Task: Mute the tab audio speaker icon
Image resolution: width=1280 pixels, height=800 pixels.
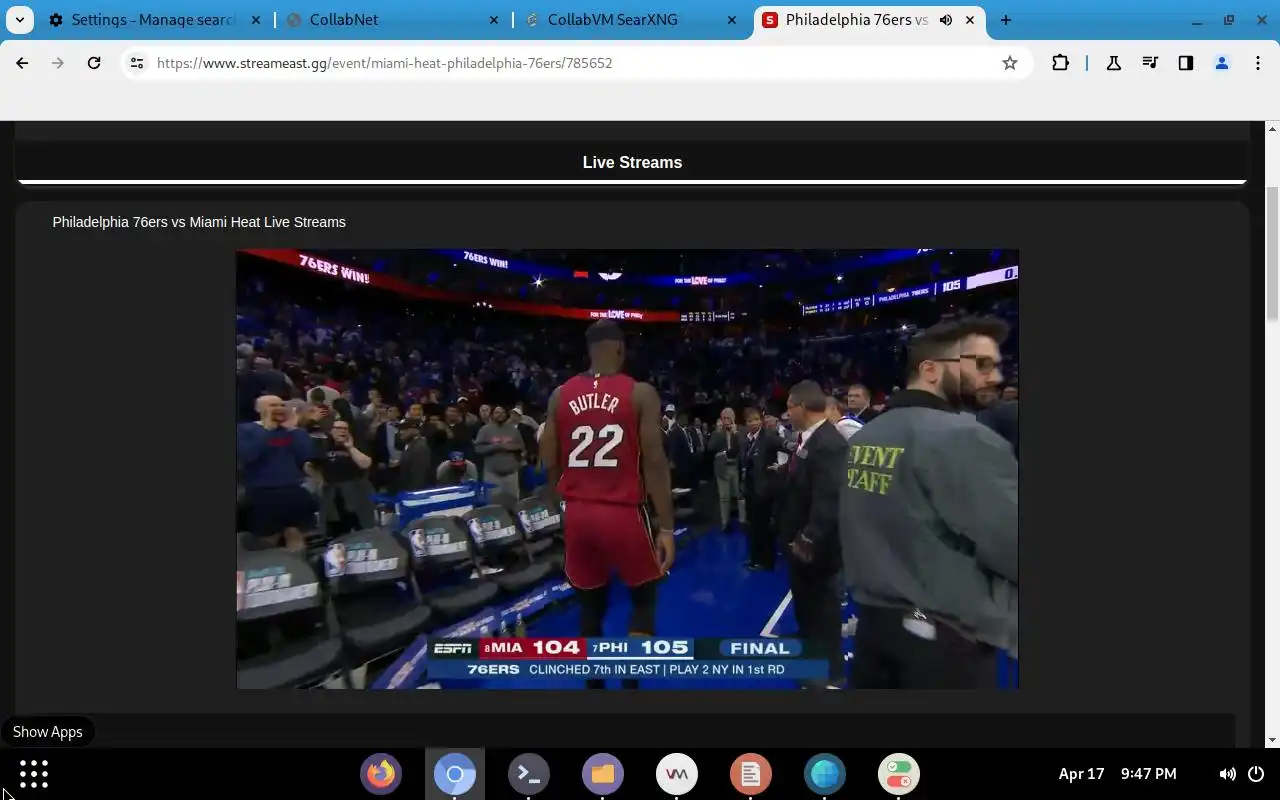Action: tap(945, 20)
